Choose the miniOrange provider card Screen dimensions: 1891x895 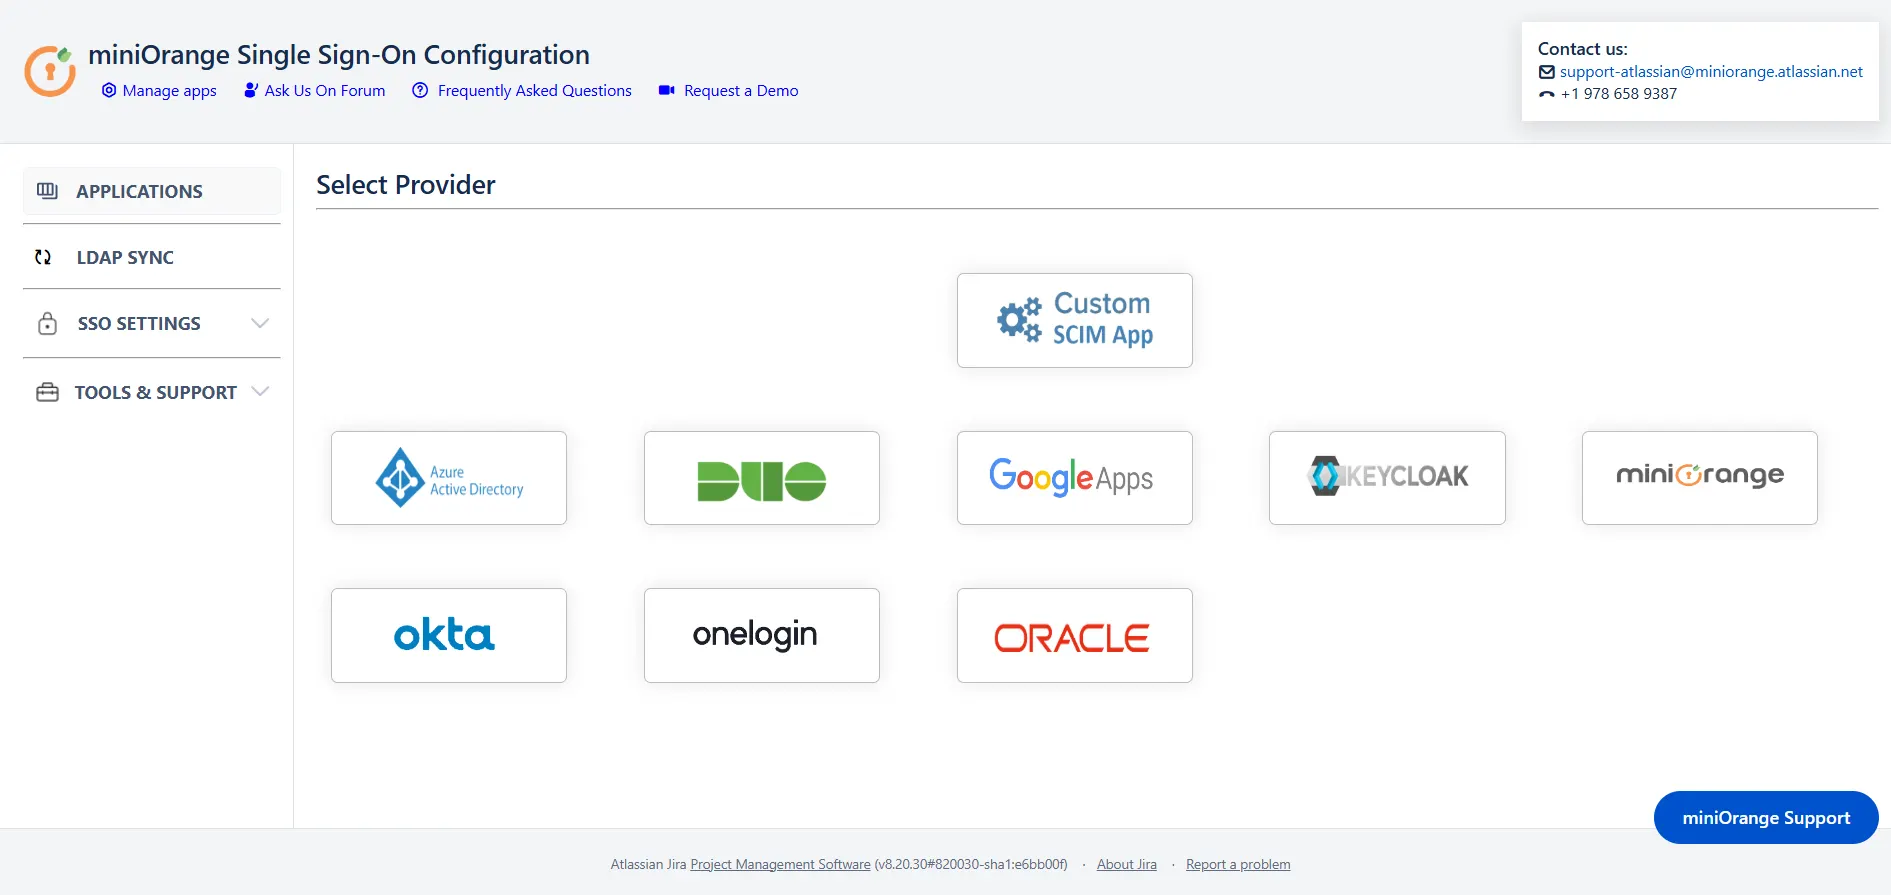click(1700, 478)
